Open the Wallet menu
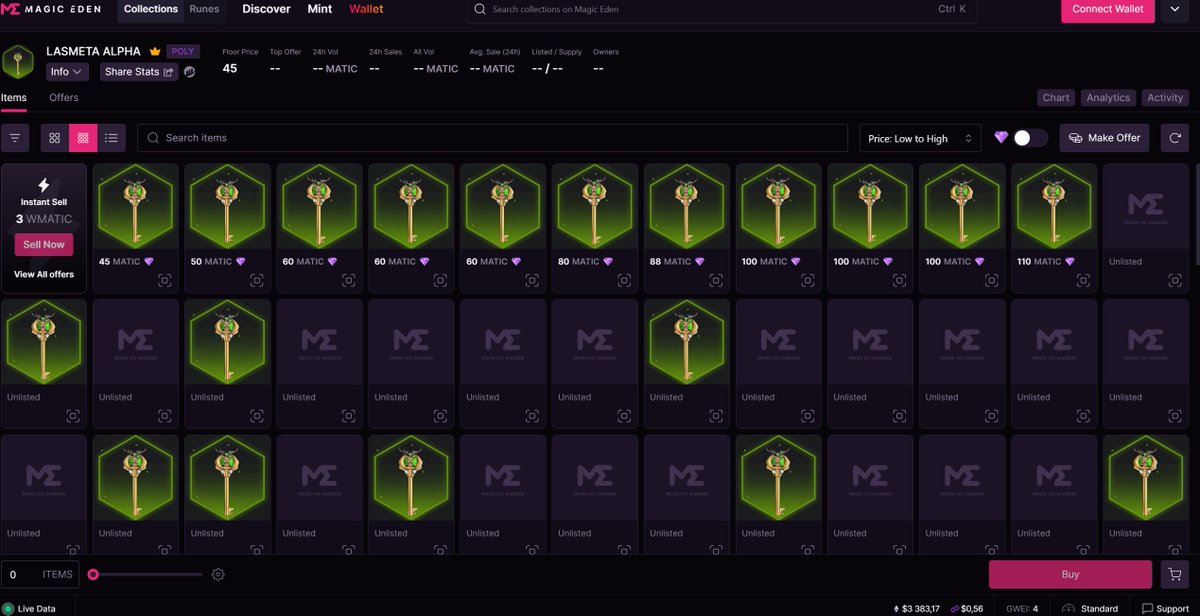 [x=366, y=9]
